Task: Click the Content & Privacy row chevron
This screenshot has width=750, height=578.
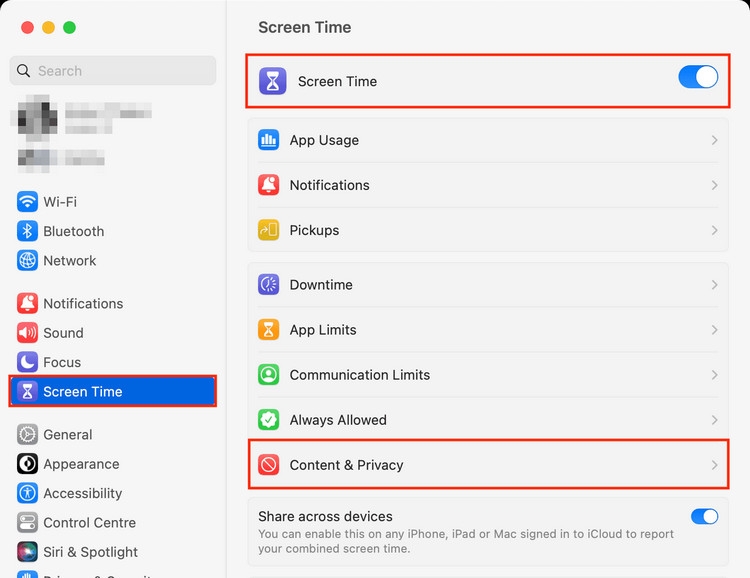Action: [x=714, y=465]
